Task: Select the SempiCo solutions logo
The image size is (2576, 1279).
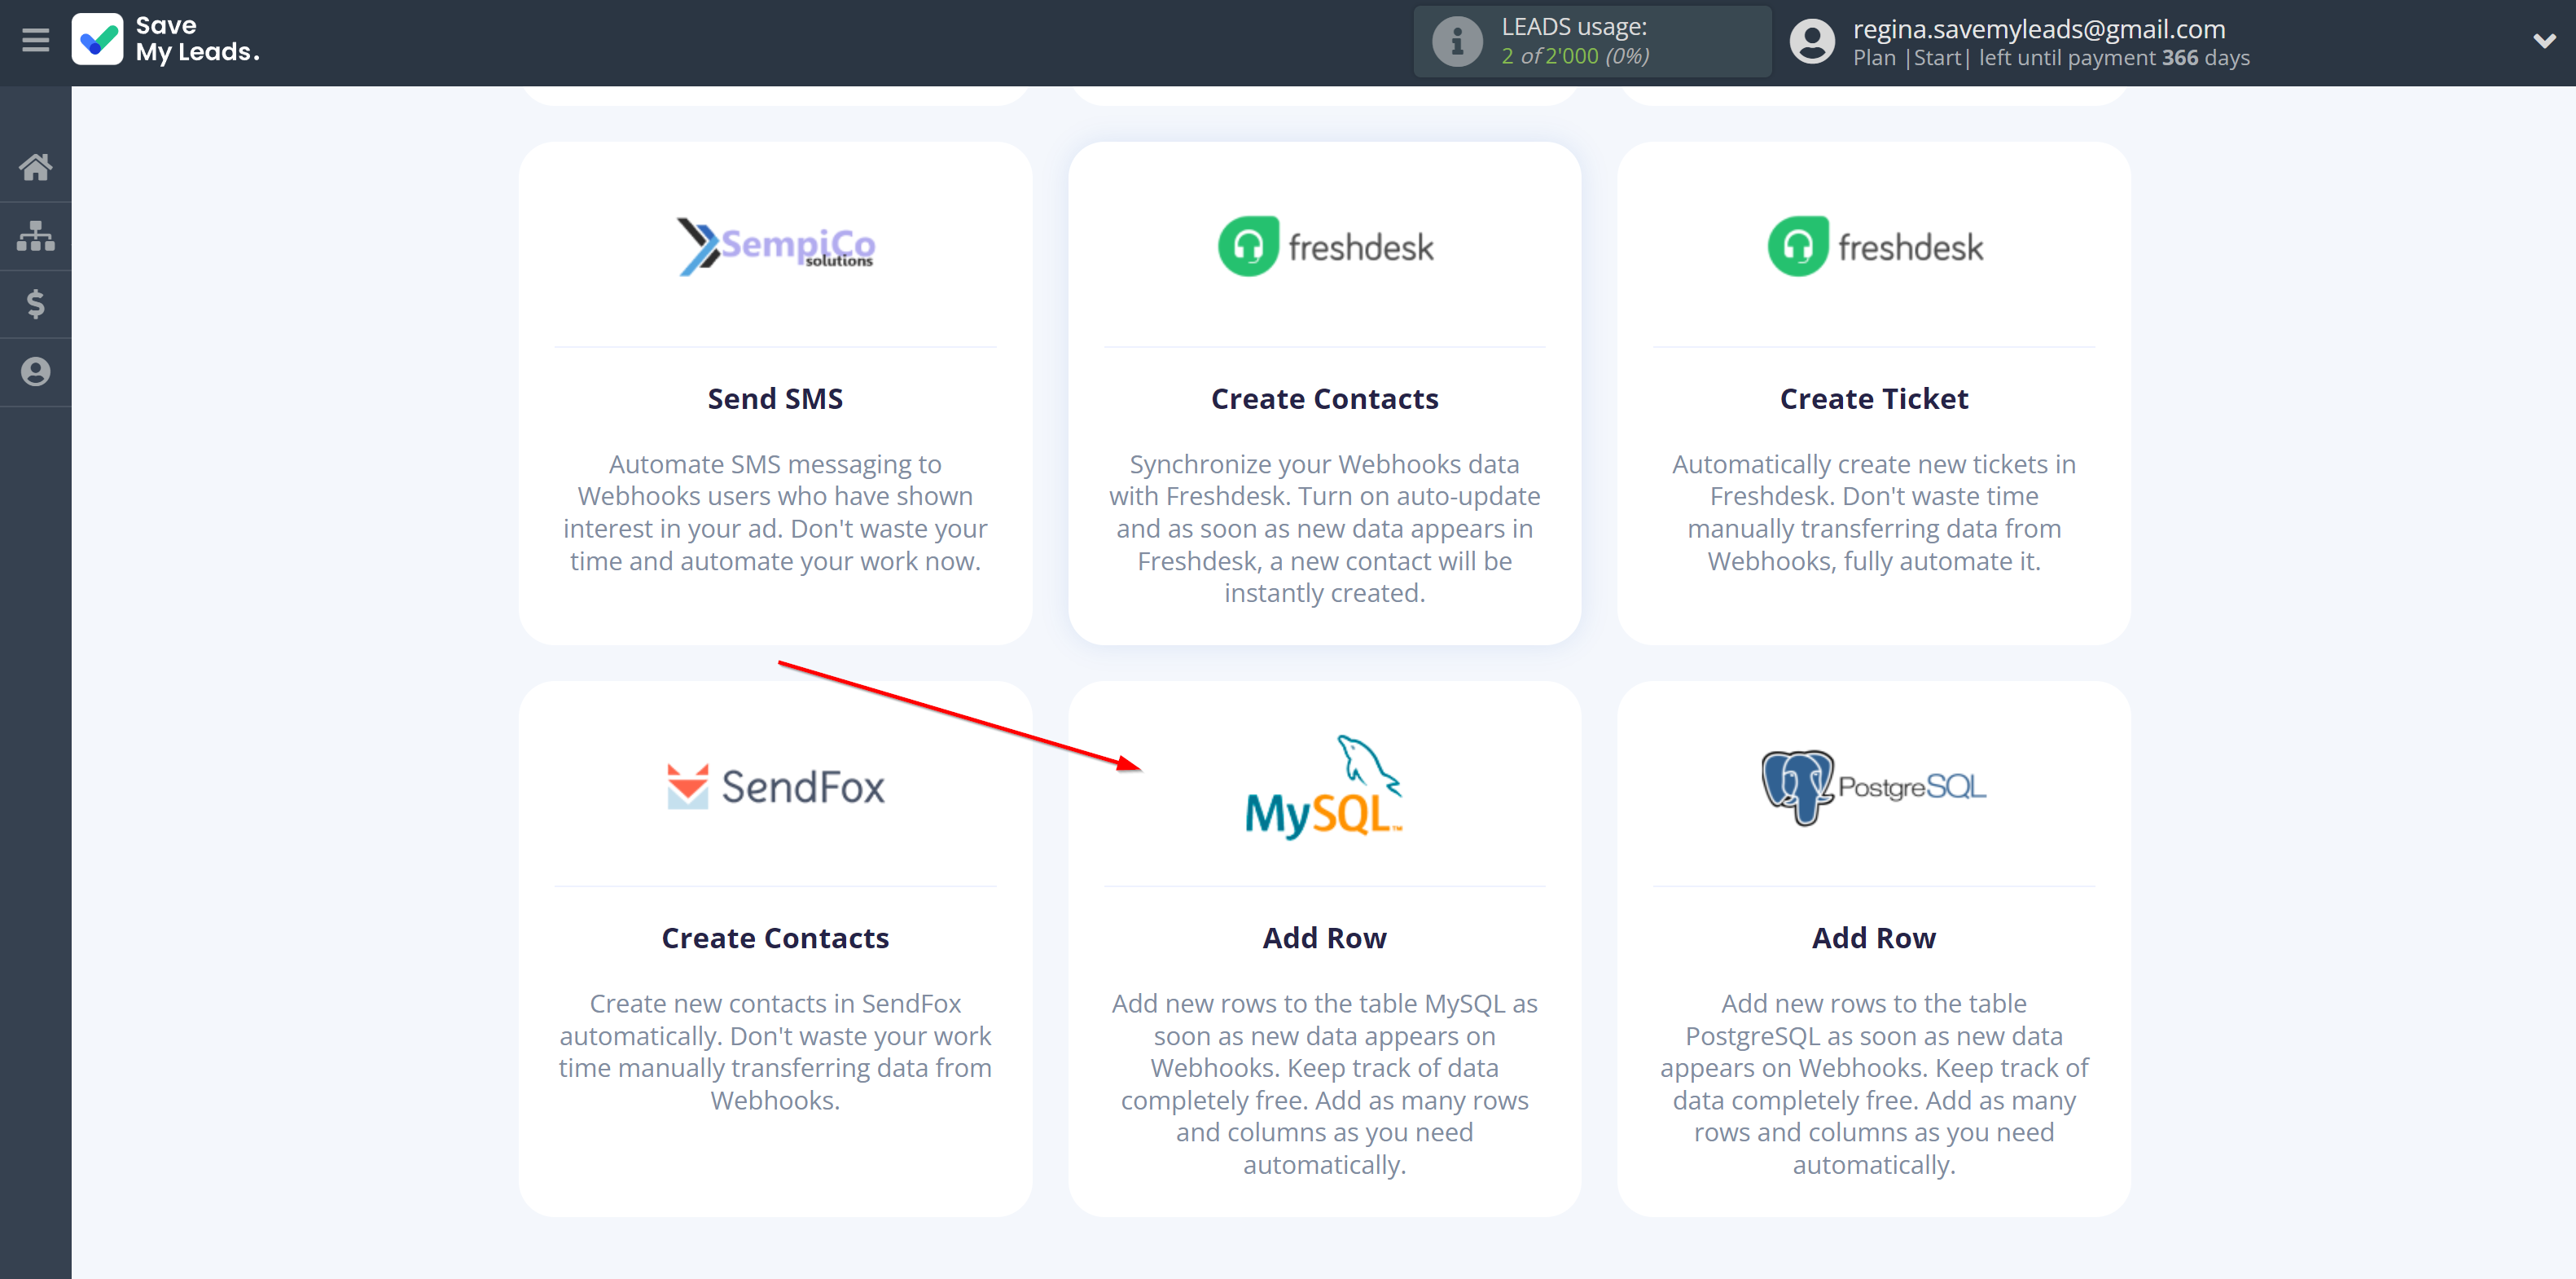Action: click(x=775, y=247)
